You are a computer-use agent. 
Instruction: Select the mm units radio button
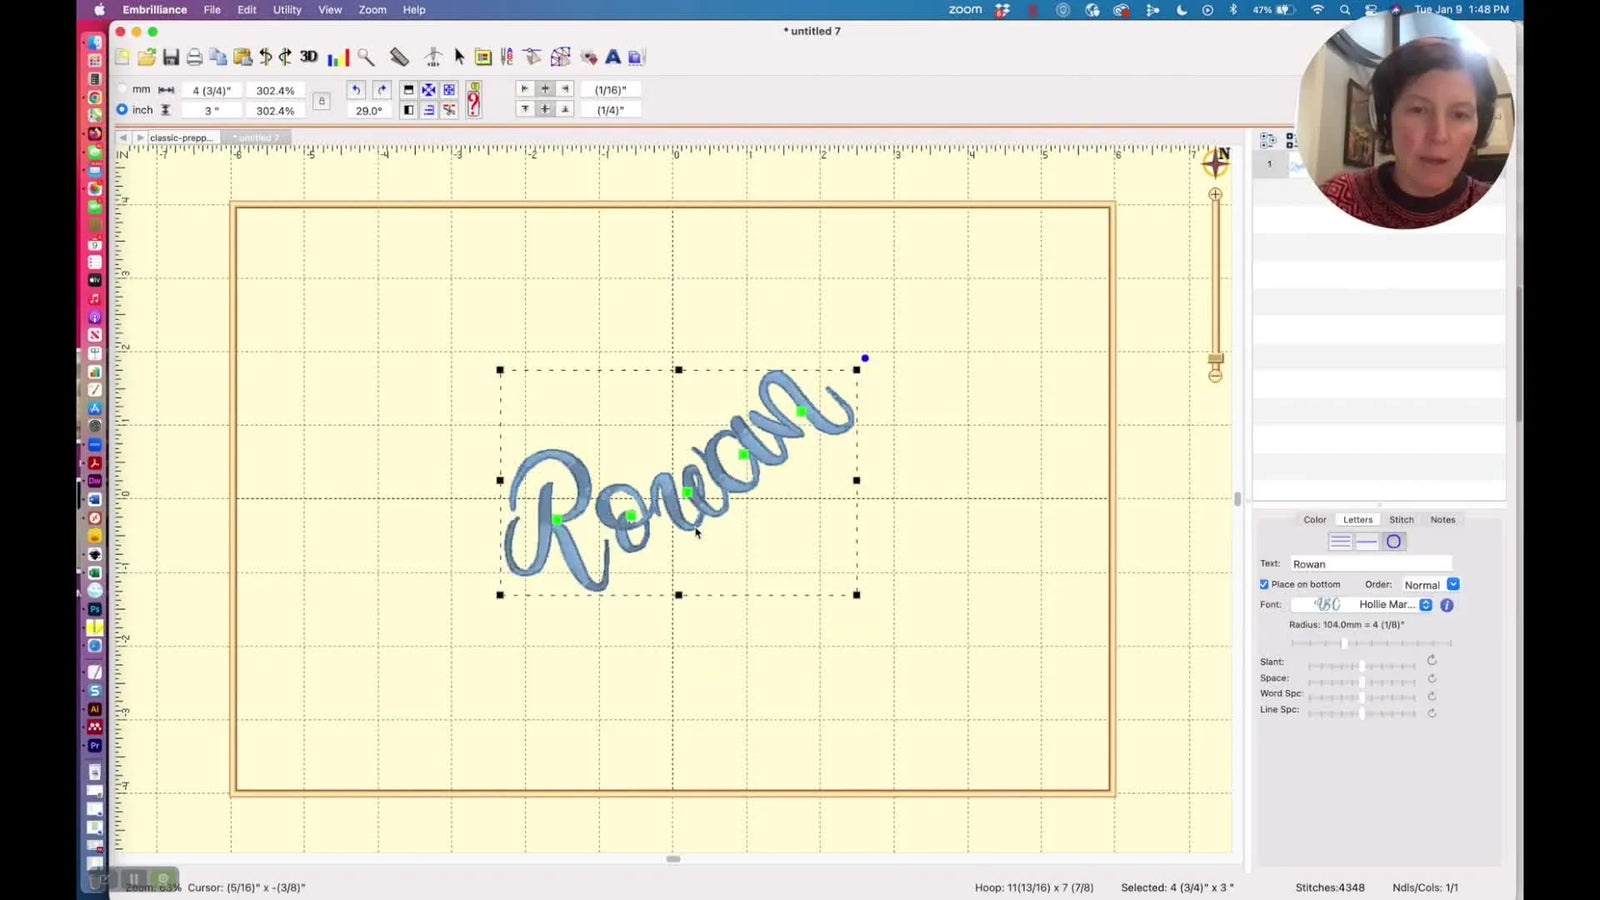coord(122,88)
